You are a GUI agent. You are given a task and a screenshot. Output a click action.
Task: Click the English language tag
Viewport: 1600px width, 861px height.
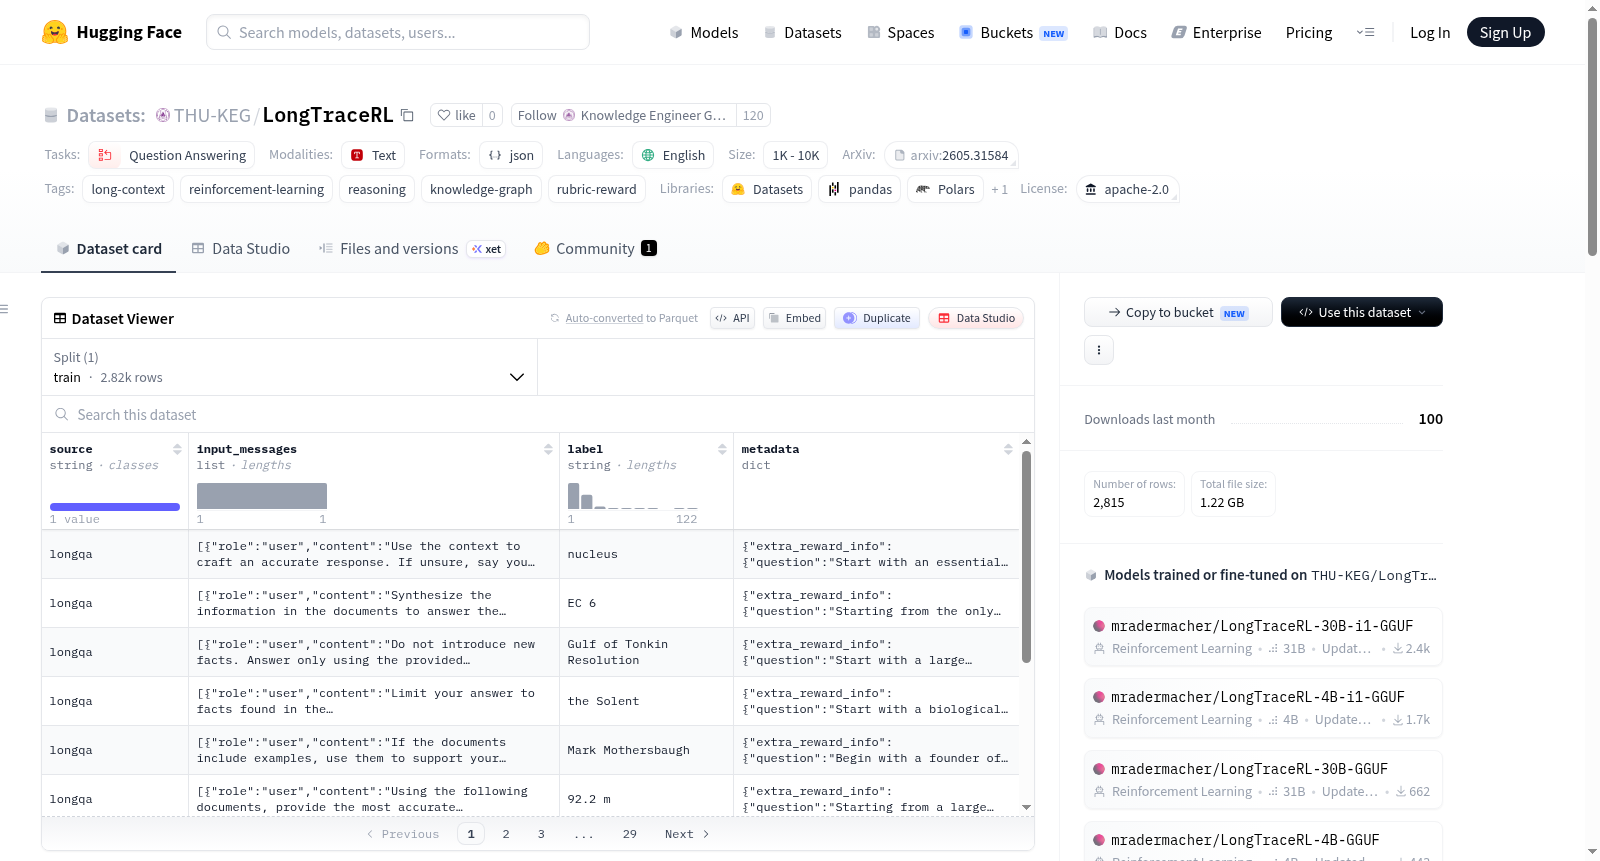(x=673, y=155)
